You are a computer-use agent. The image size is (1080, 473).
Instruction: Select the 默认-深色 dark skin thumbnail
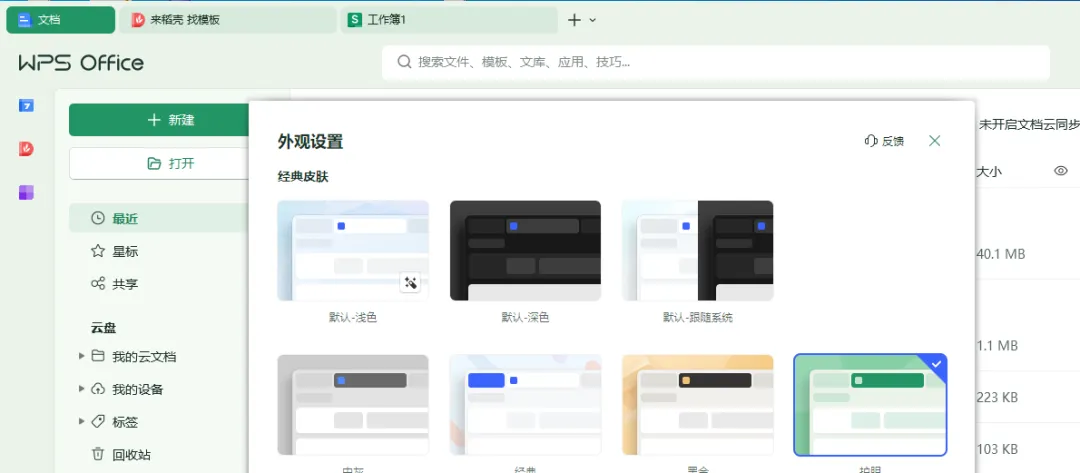pyautogui.click(x=525, y=251)
